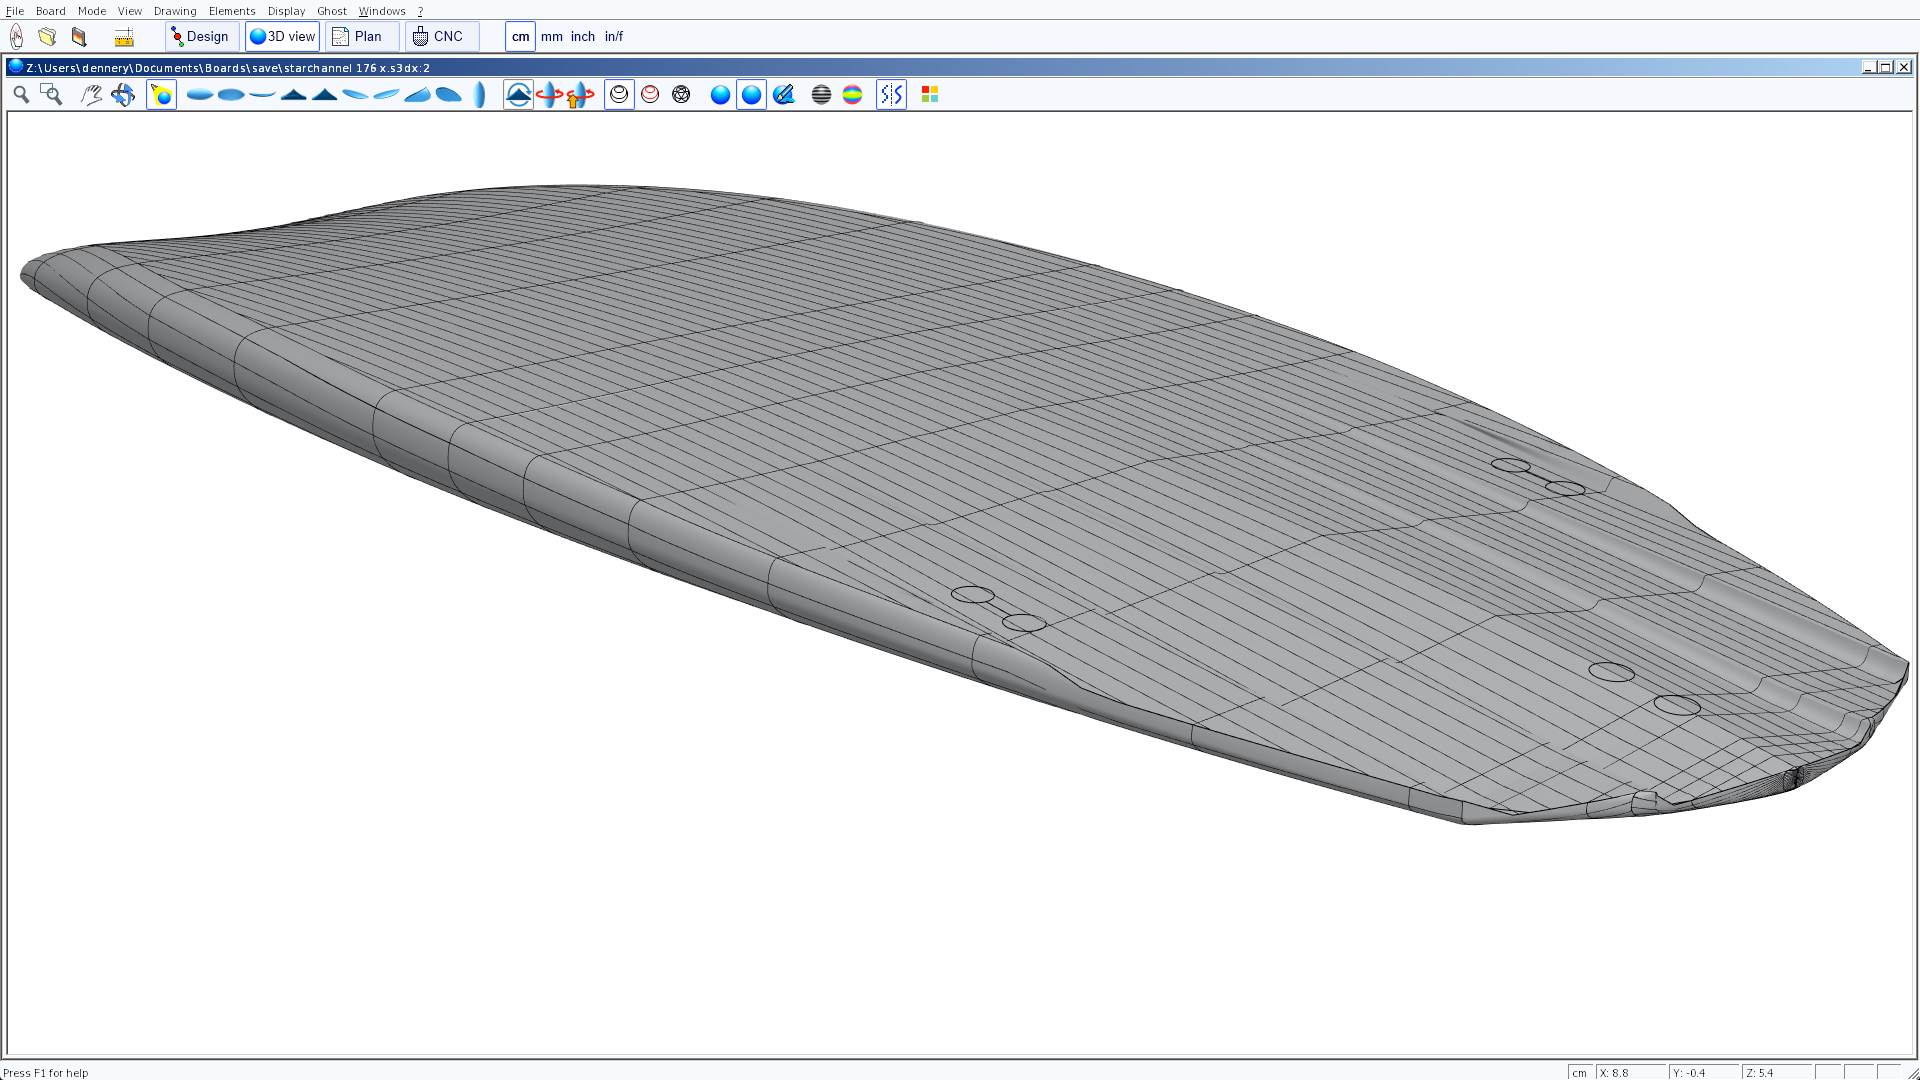1920x1080 pixels.
Task: Open the CNC view button
Action: 439,36
